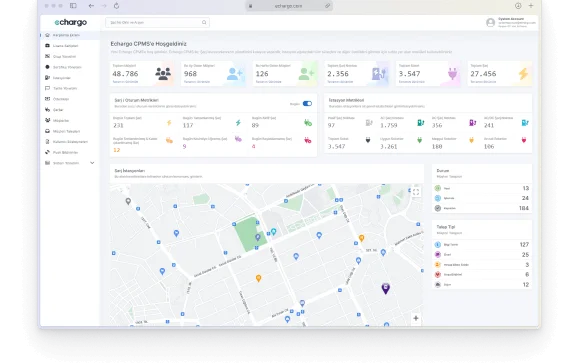Click the green plug icon beside 3.261
The image size is (580, 363).
click(419, 140)
